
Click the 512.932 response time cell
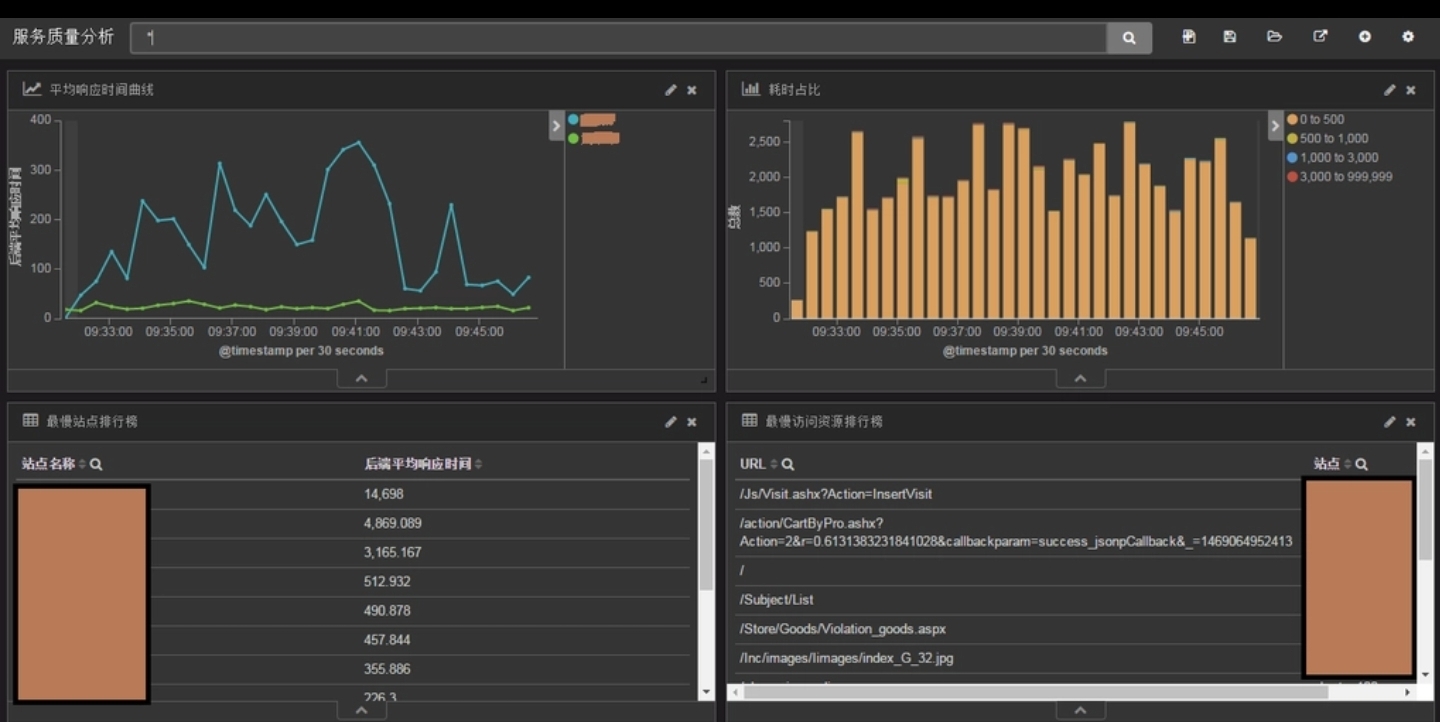(x=387, y=581)
